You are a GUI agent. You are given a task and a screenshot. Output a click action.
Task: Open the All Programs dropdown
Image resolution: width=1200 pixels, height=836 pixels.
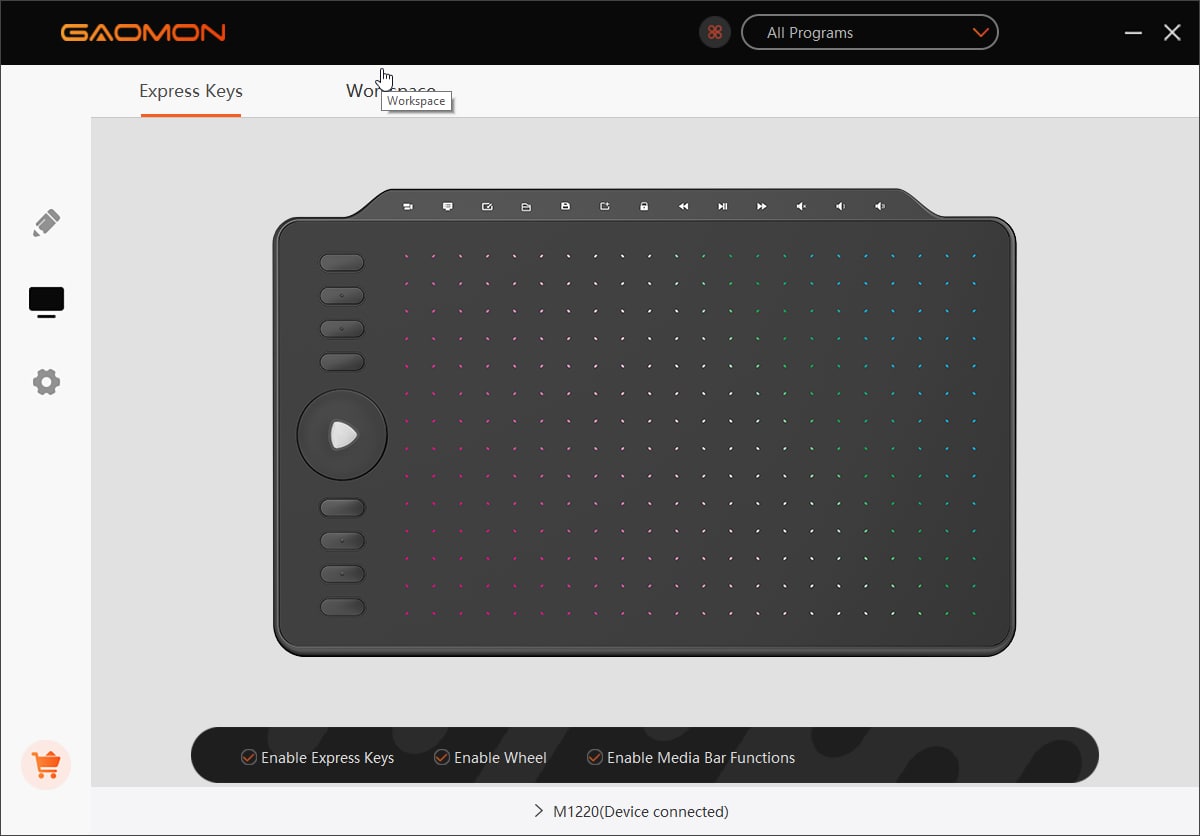(870, 32)
